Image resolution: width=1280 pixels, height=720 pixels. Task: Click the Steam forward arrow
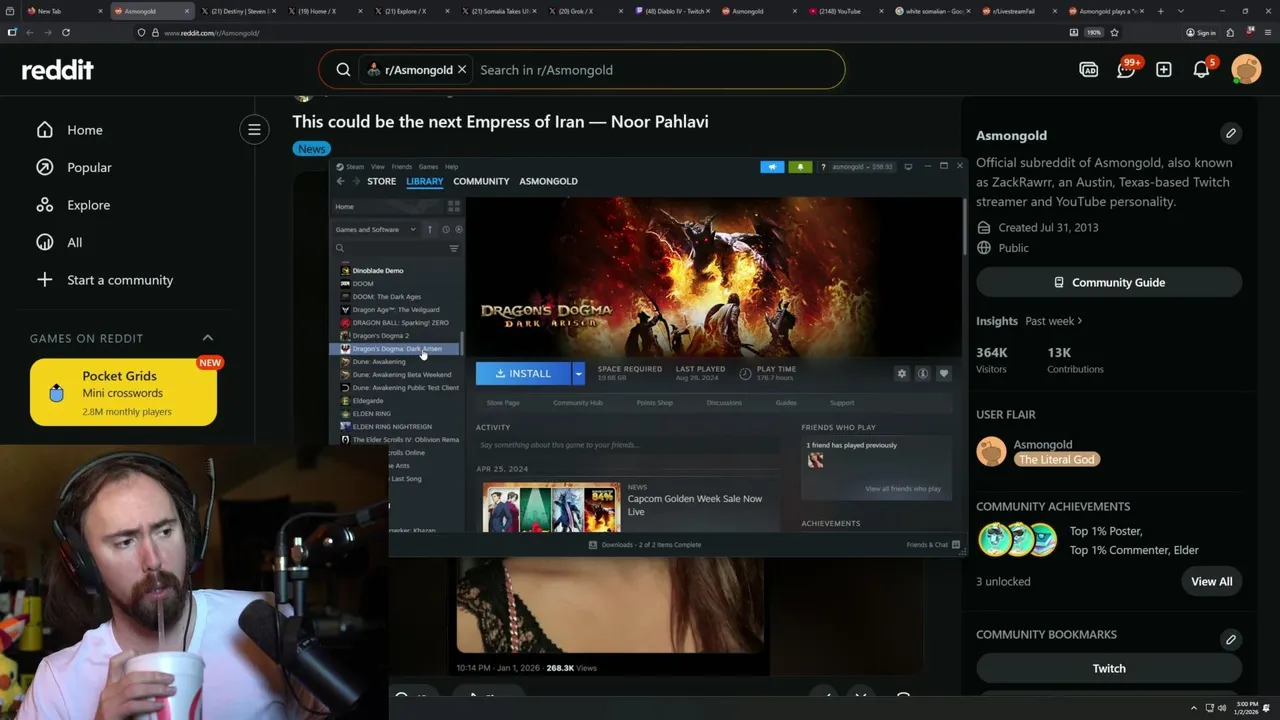point(355,181)
